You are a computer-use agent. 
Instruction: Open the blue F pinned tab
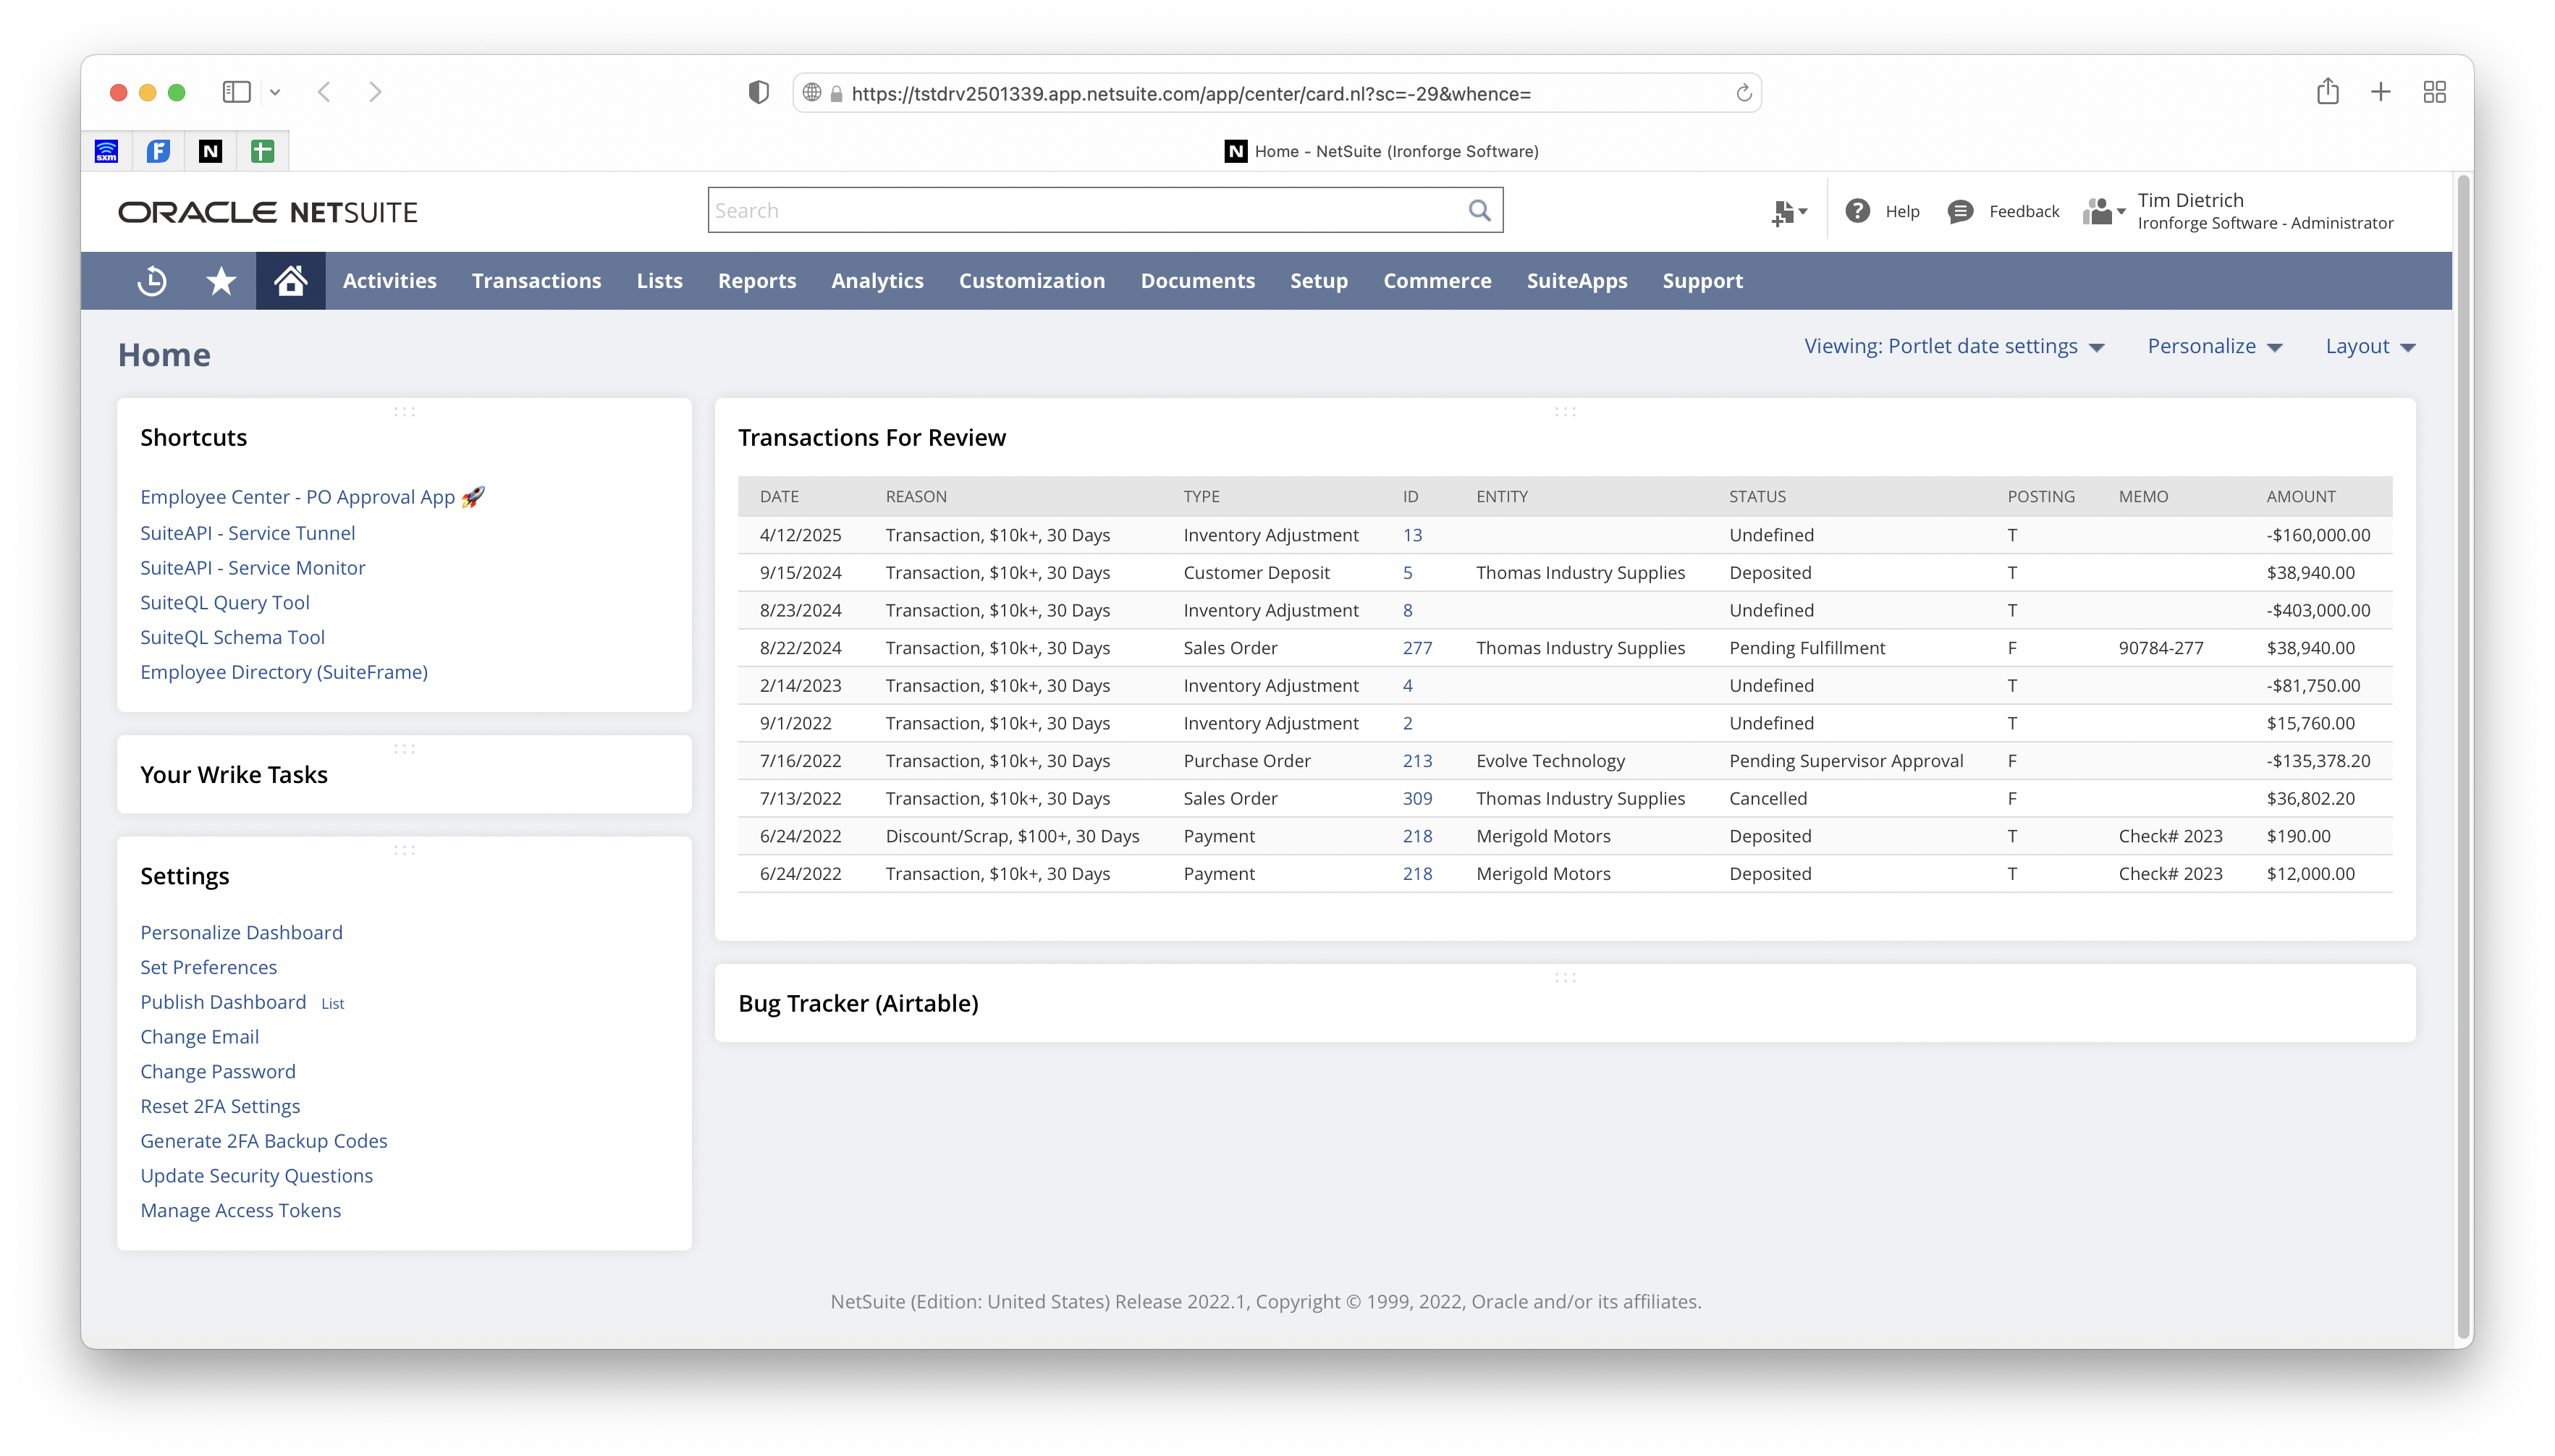click(x=158, y=151)
